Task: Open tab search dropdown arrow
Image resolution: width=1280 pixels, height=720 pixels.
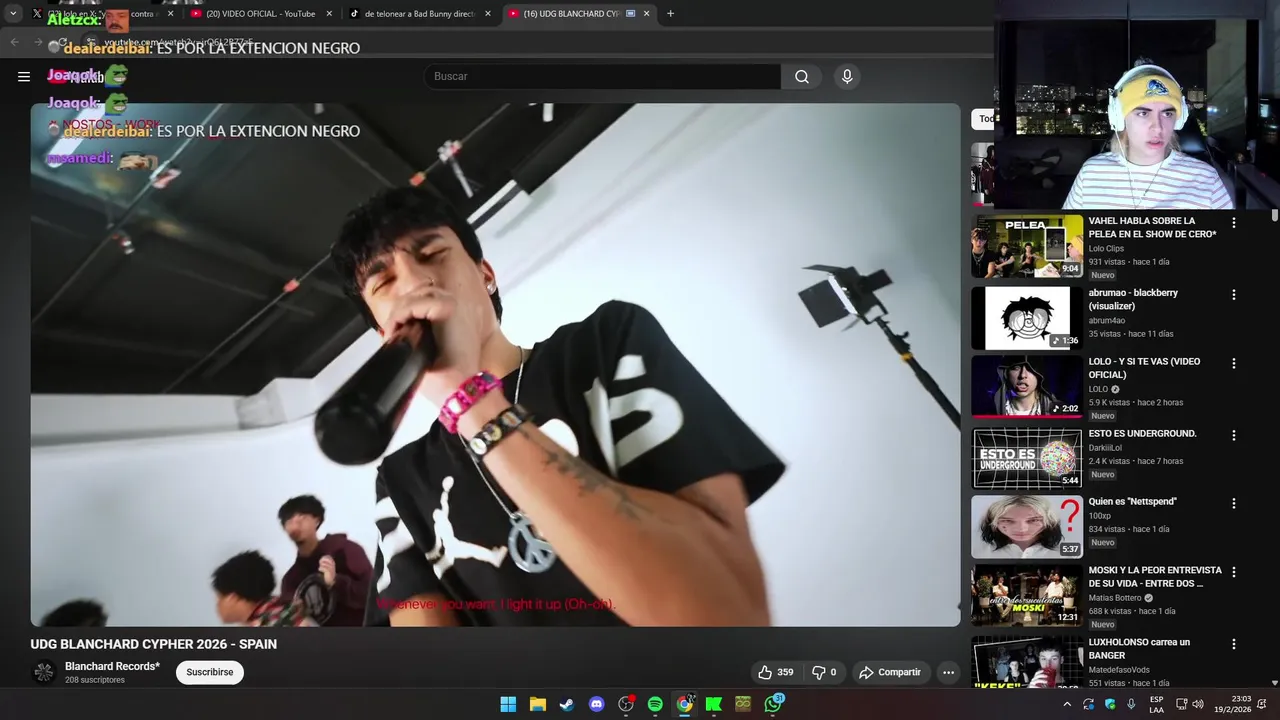Action: (13, 13)
